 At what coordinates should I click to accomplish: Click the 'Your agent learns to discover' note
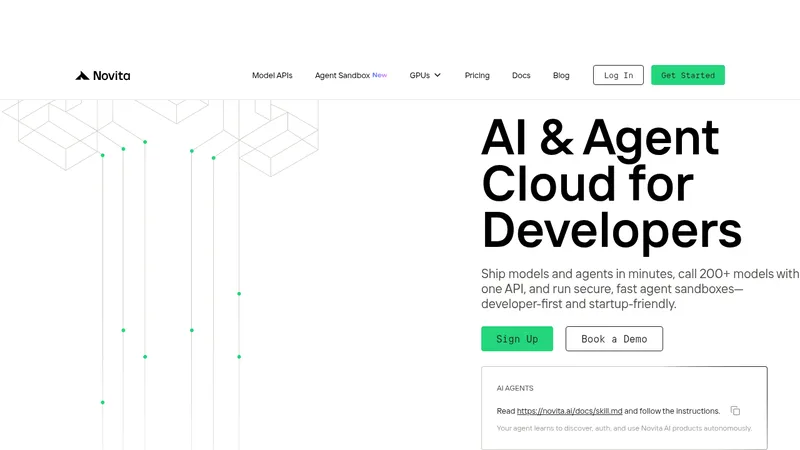tap(624, 428)
